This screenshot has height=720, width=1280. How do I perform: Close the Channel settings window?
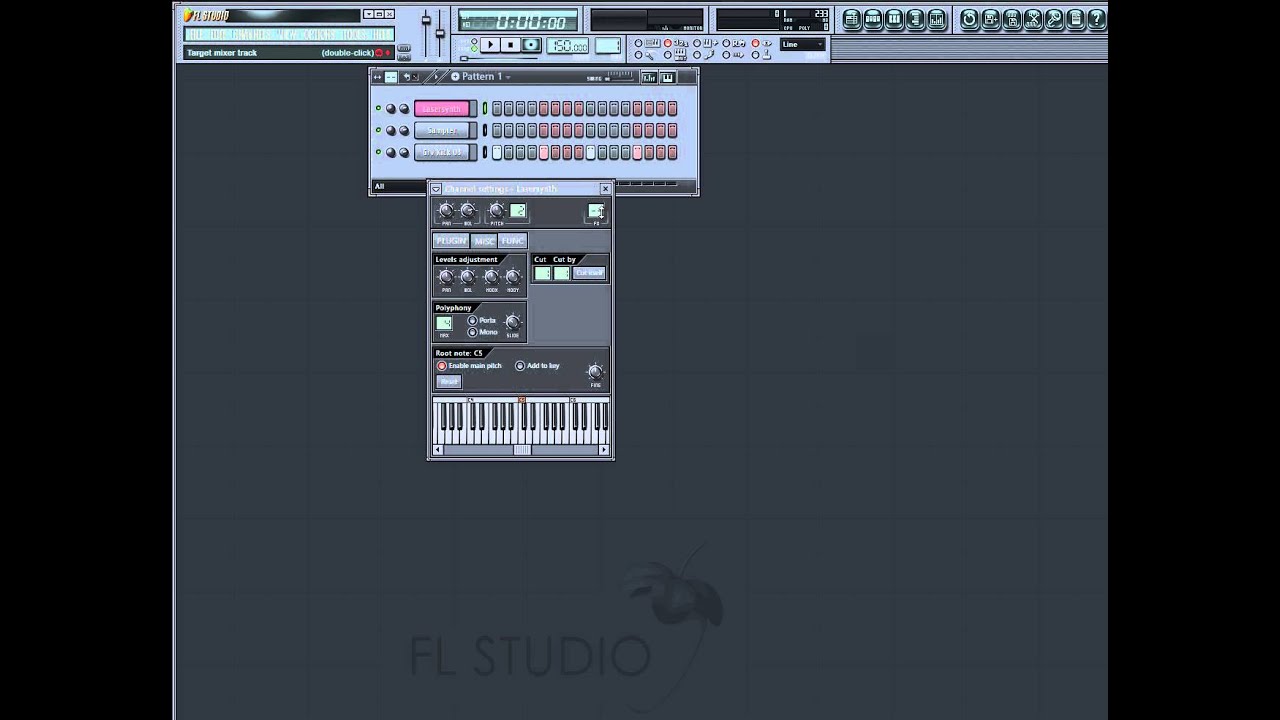[605, 189]
